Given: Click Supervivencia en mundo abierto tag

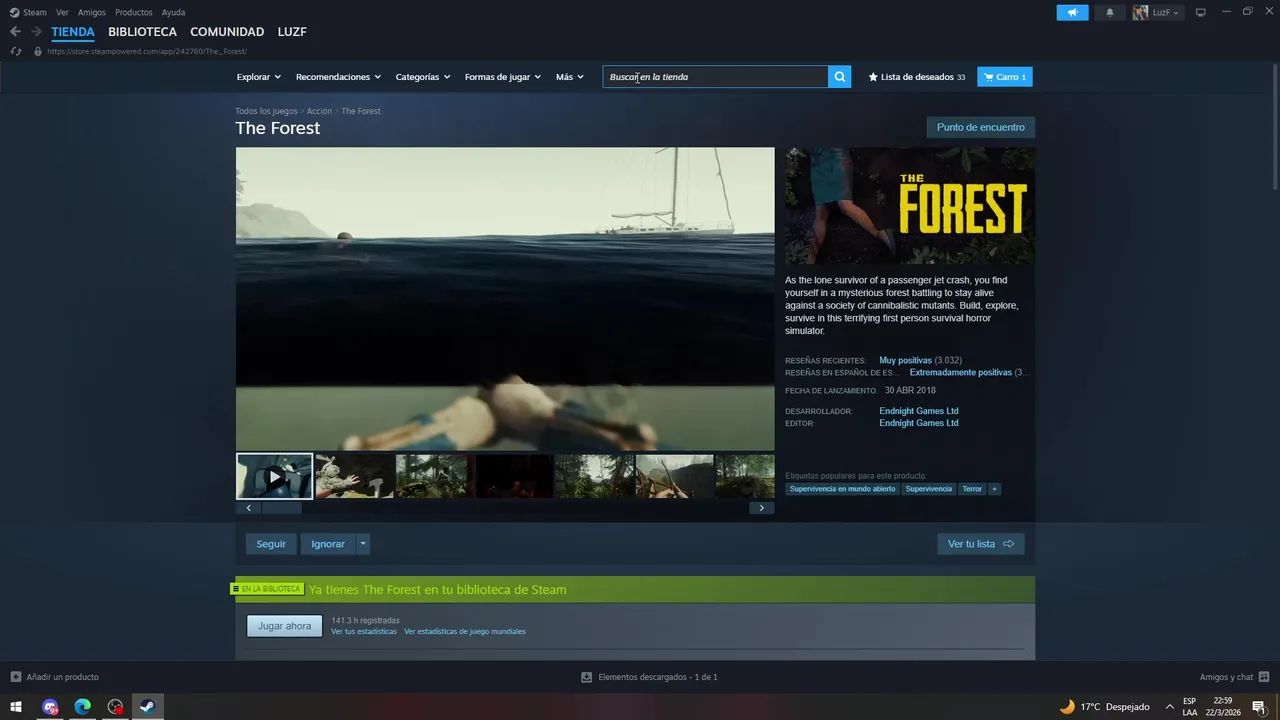Looking at the screenshot, I should [x=842, y=489].
